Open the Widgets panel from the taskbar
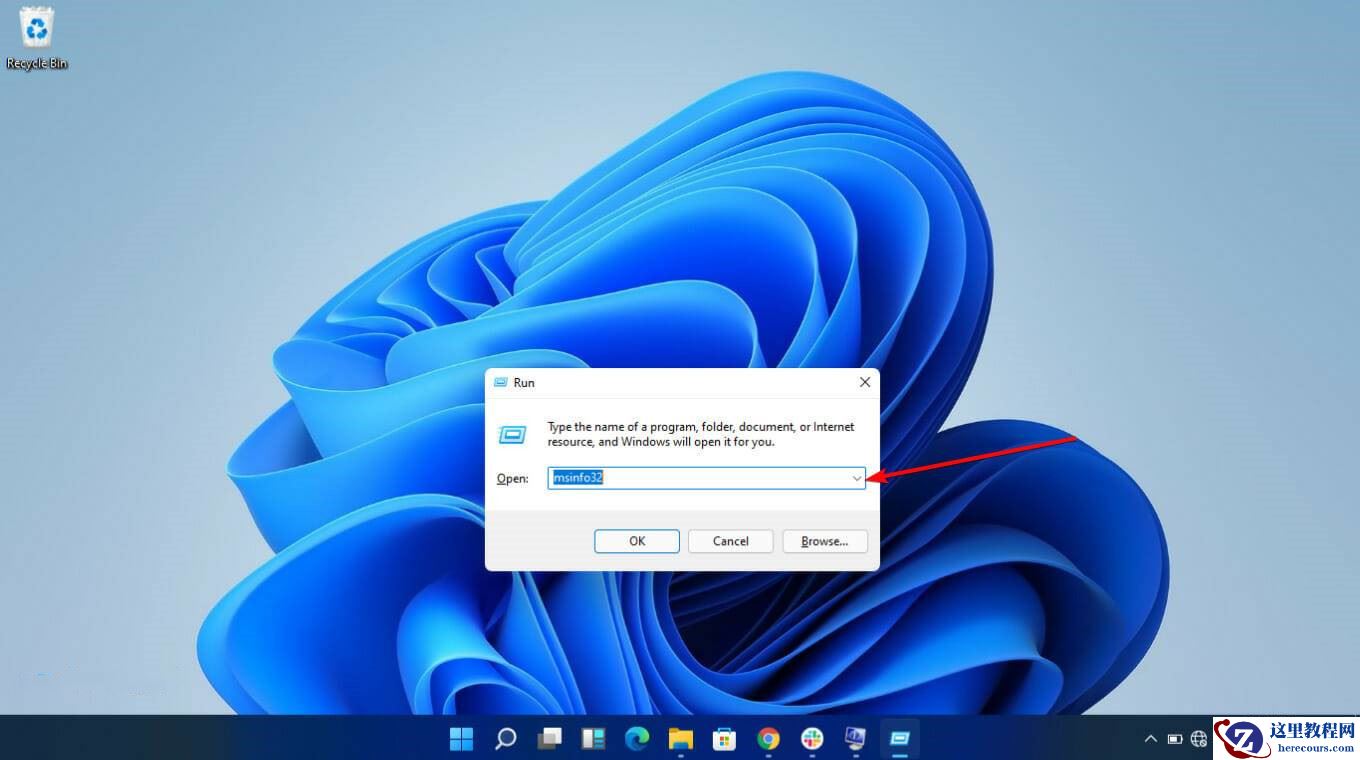 point(592,738)
